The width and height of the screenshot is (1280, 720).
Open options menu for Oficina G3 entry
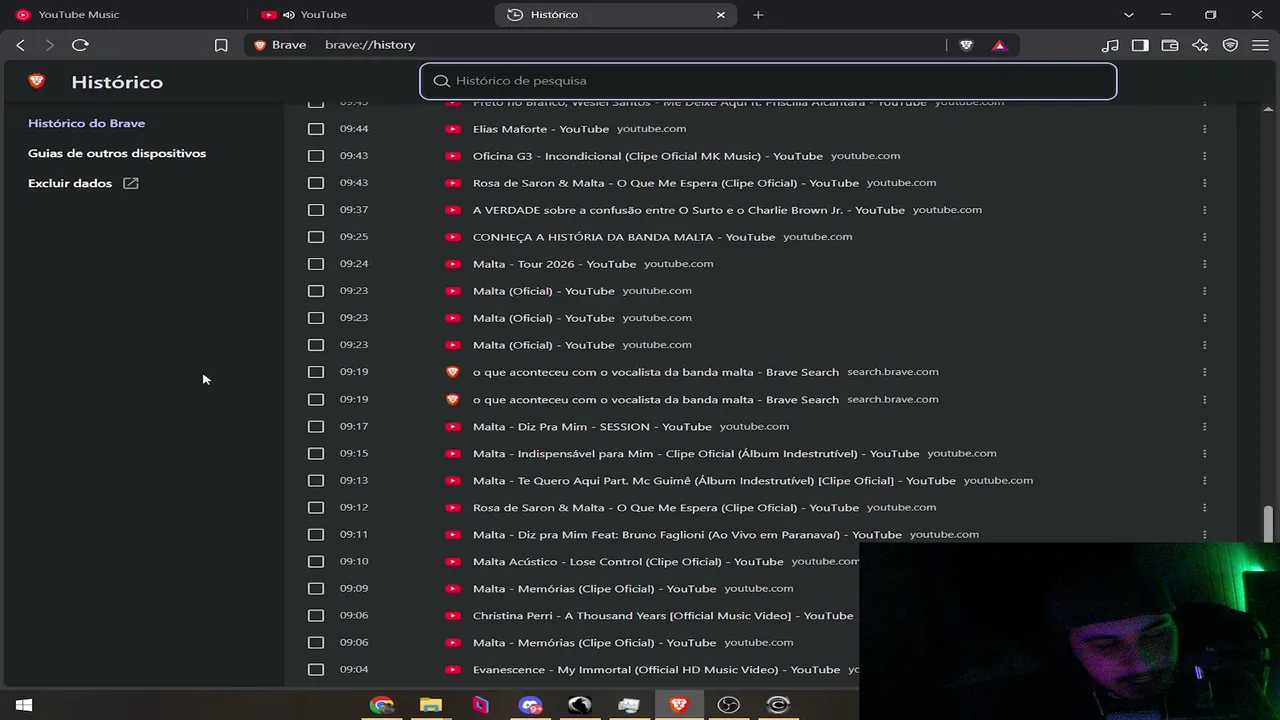pyautogui.click(x=1204, y=156)
